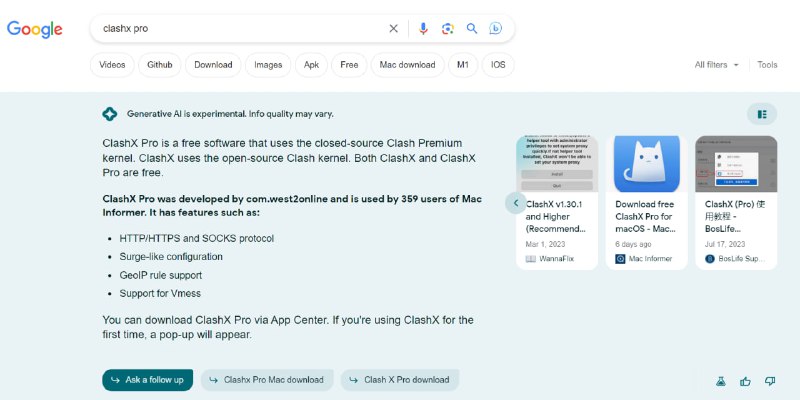
Task: Start voice search with microphone icon
Action: pos(423,29)
